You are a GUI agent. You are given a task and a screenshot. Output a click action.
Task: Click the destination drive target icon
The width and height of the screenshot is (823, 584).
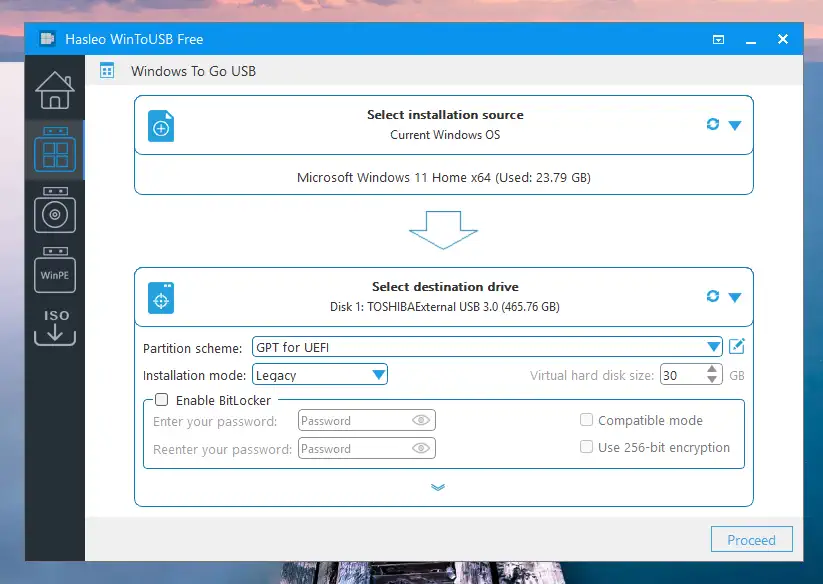pyautogui.click(x=161, y=298)
